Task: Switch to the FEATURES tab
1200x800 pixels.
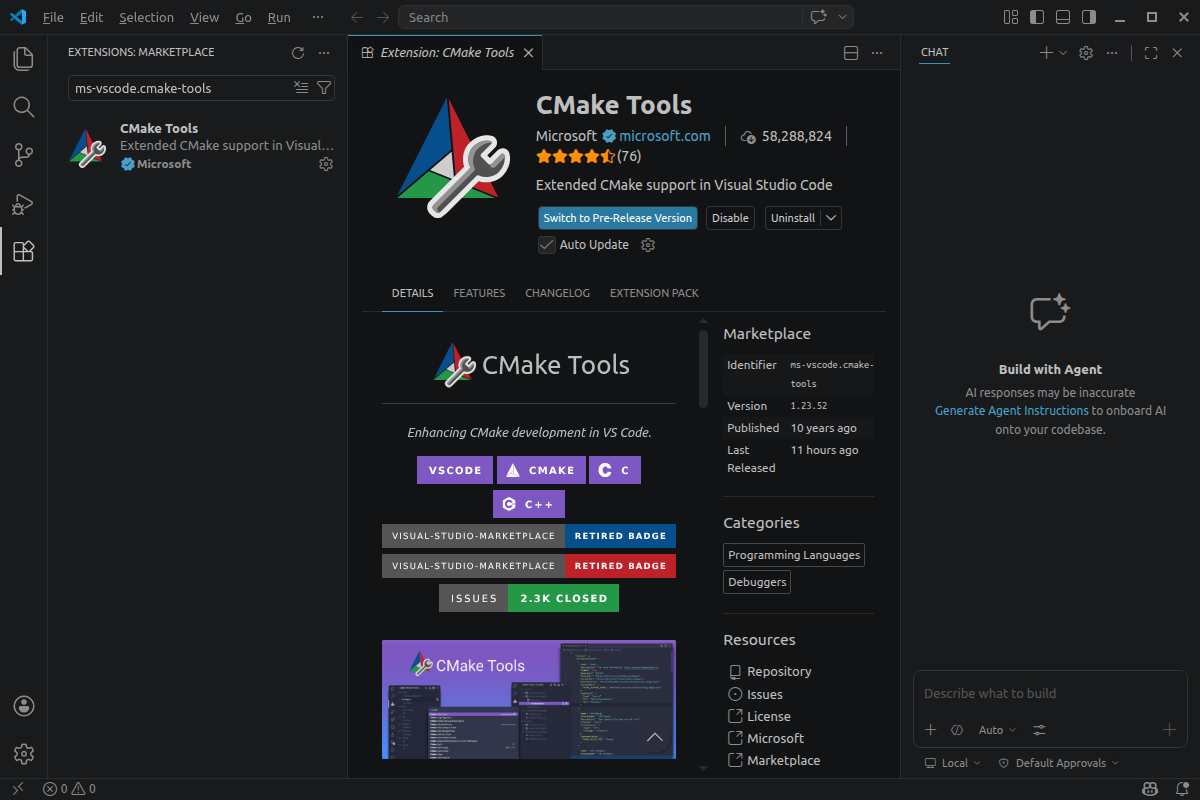Action: 479,293
